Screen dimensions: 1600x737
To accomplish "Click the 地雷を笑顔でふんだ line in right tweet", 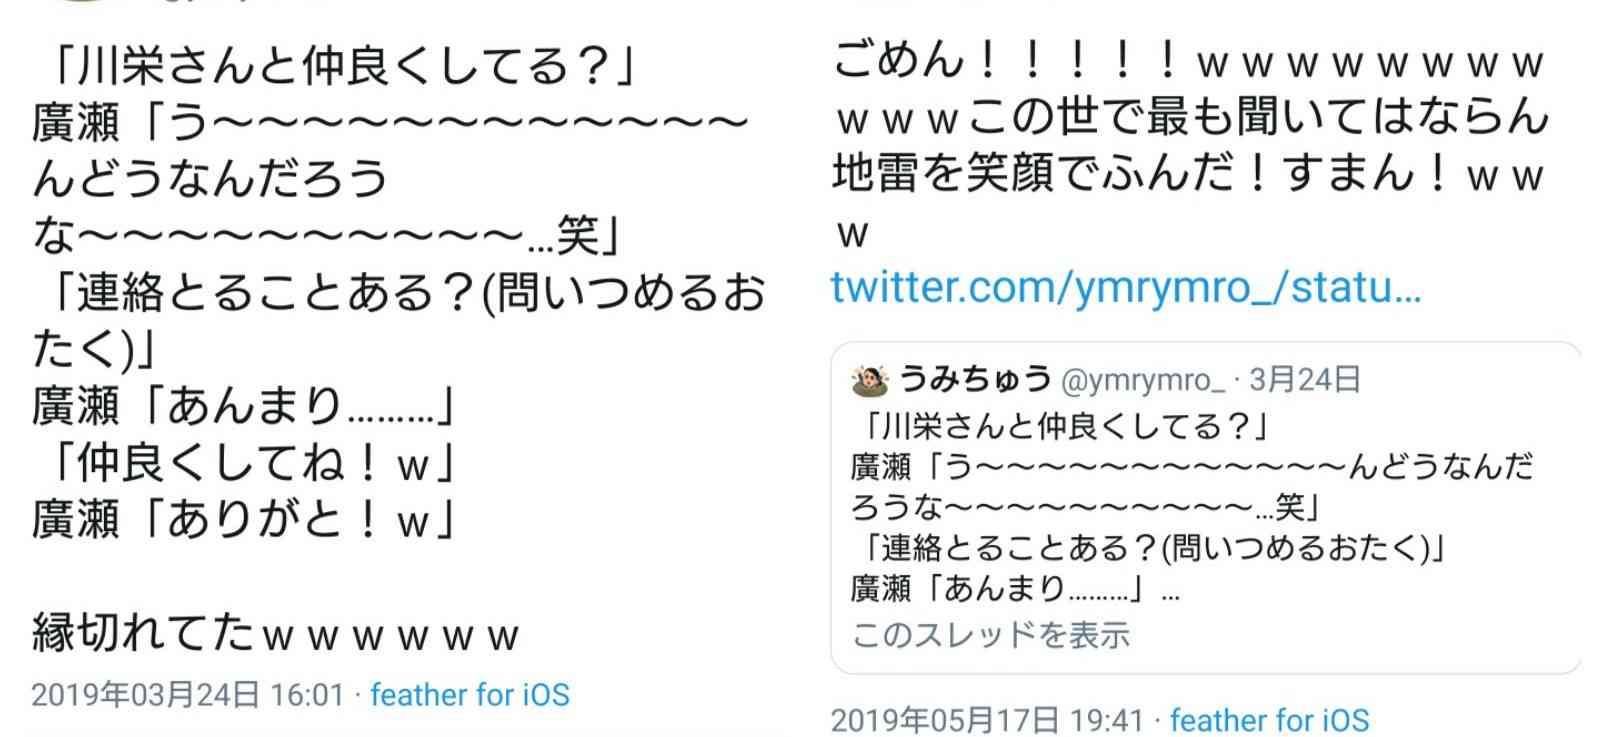I will (x=1190, y=175).
